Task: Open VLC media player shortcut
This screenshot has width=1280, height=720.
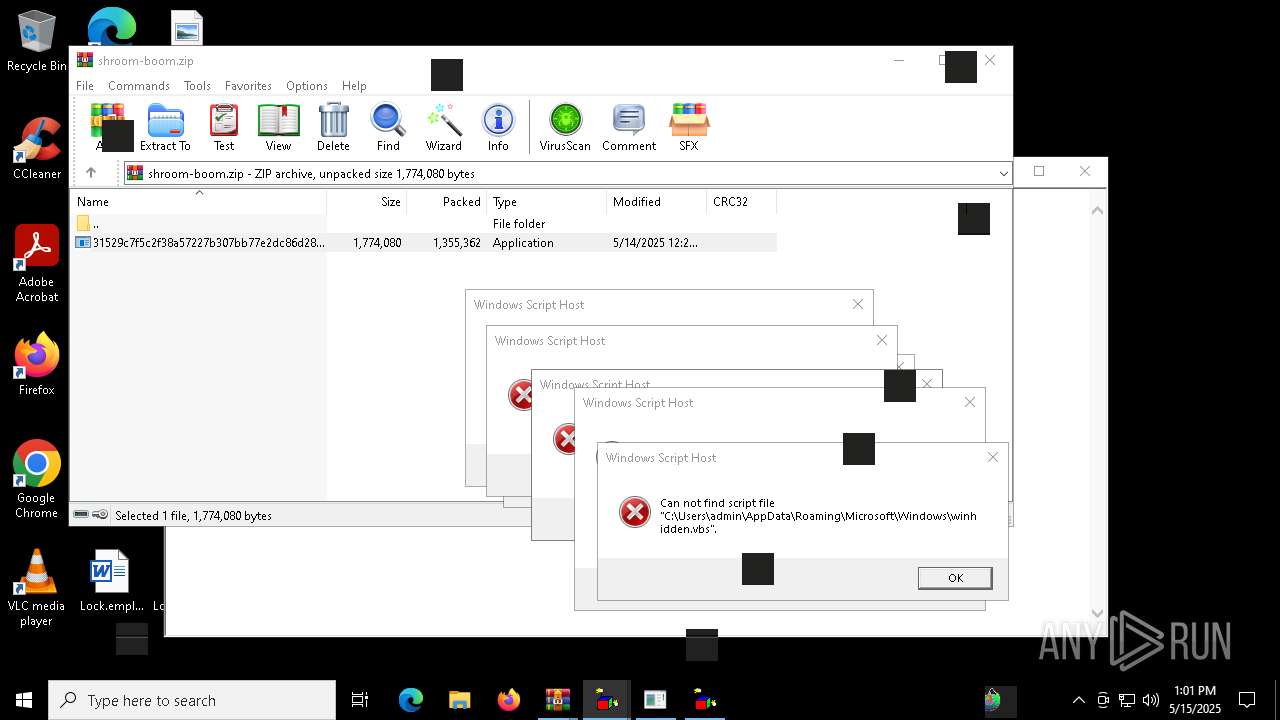Action: [x=37, y=588]
